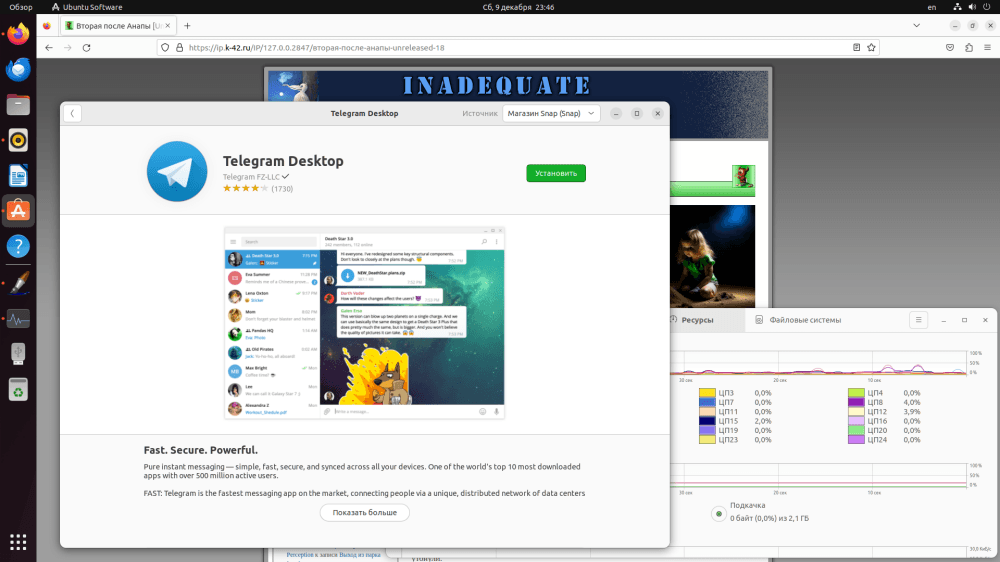Image resolution: width=1000 pixels, height=562 pixels.
Task: Close the Вторая после Анапы Firefox tab
Action: (x=168, y=26)
